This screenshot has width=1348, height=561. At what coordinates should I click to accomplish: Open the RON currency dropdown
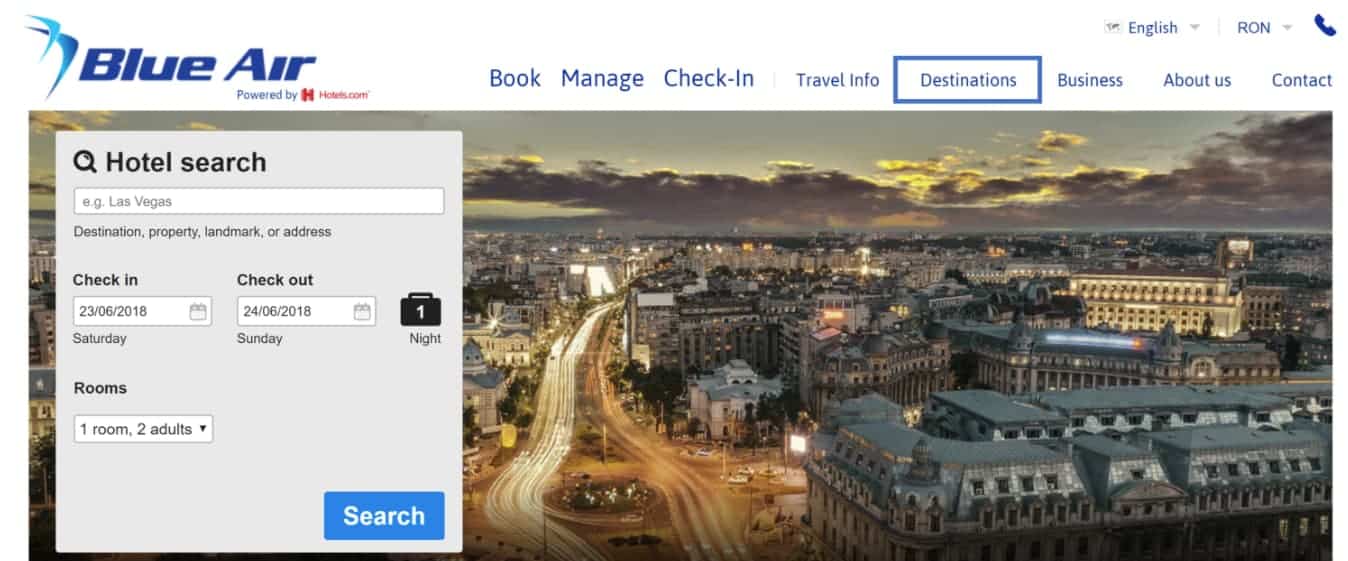(x=1264, y=28)
